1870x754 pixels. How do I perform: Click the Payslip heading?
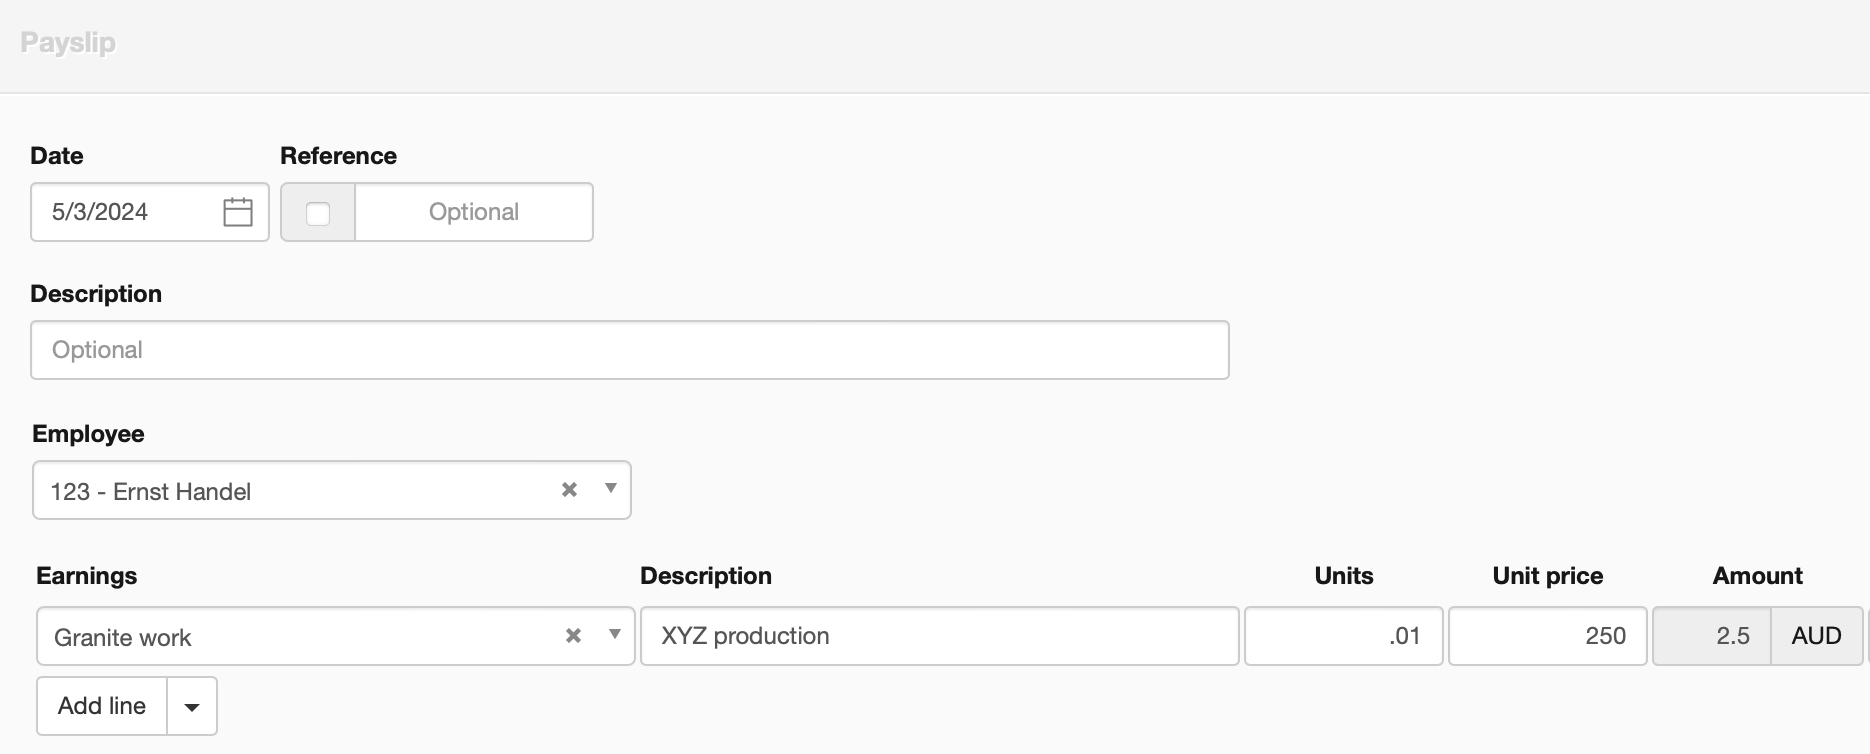click(x=68, y=43)
